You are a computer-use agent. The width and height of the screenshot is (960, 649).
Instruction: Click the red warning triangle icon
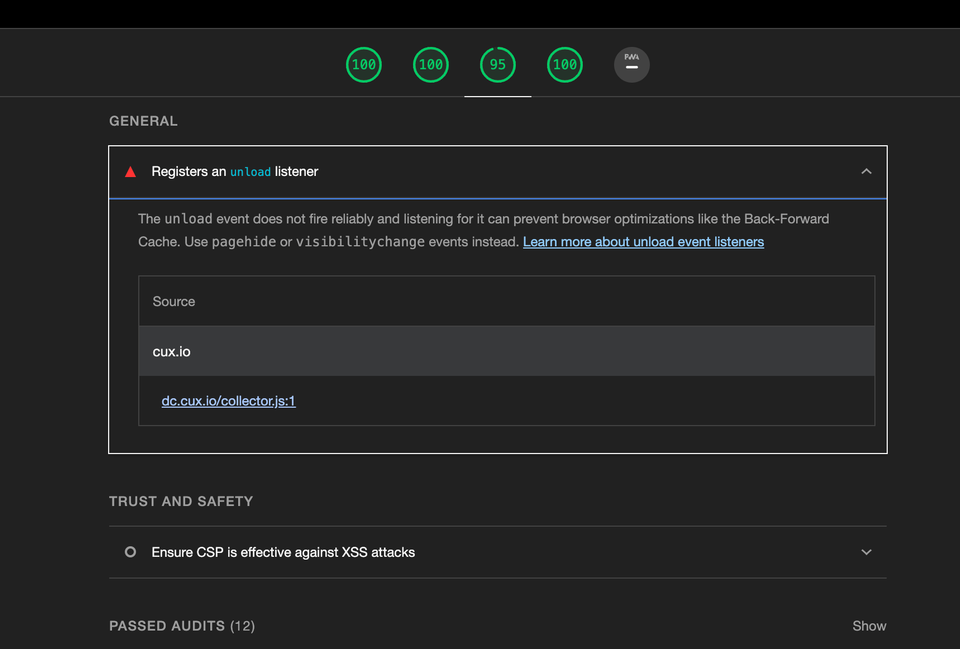tap(129, 171)
